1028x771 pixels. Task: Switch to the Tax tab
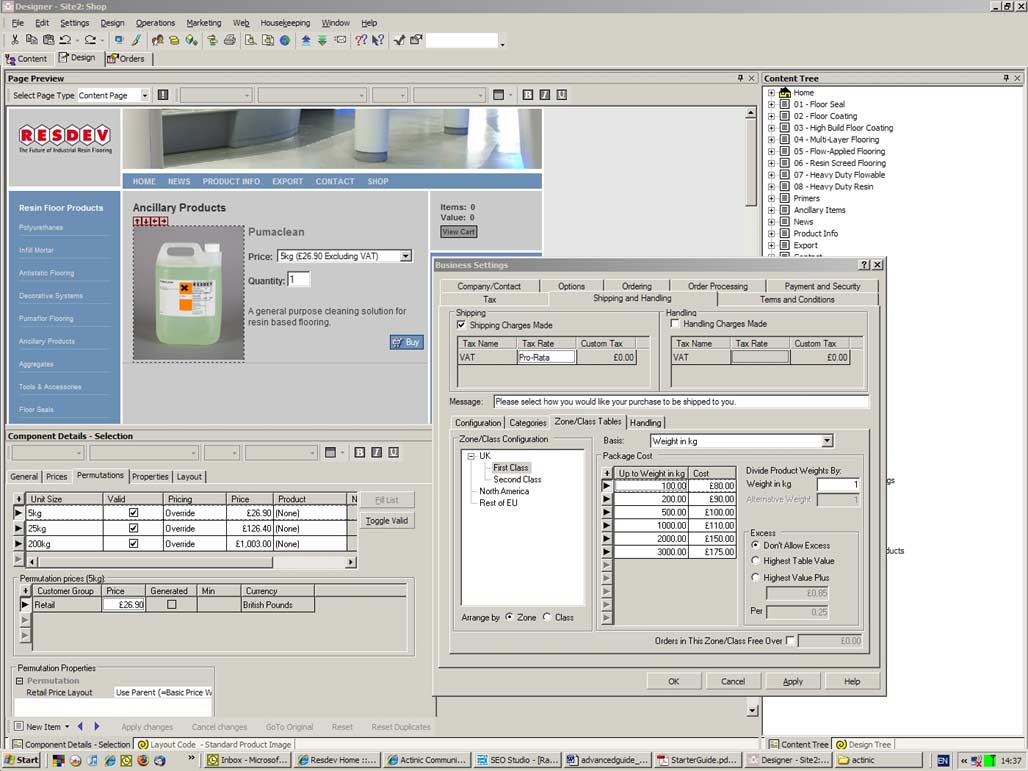(489, 300)
